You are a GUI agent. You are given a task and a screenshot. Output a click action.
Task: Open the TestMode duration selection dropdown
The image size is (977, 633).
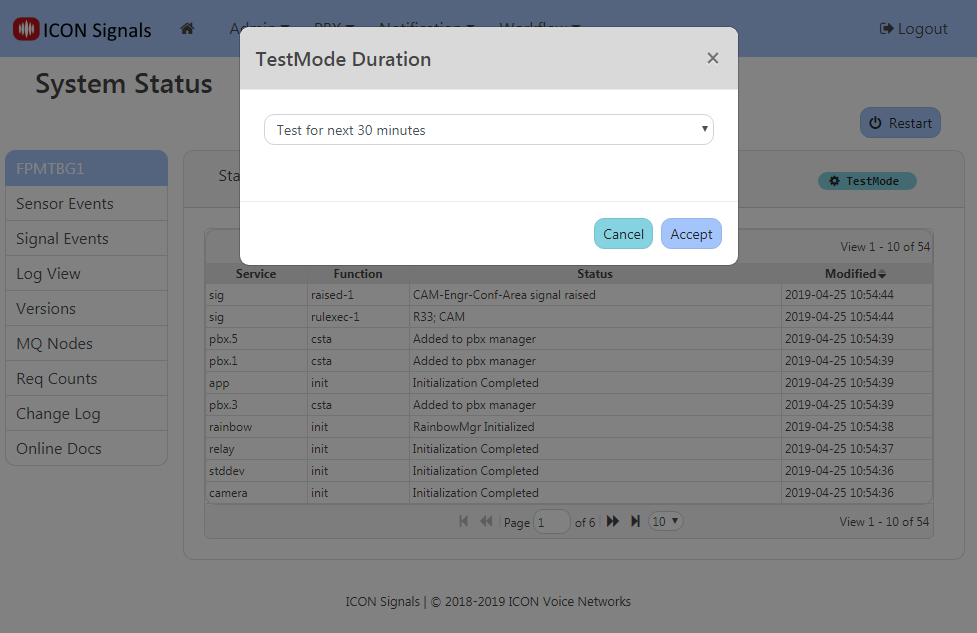tap(489, 130)
